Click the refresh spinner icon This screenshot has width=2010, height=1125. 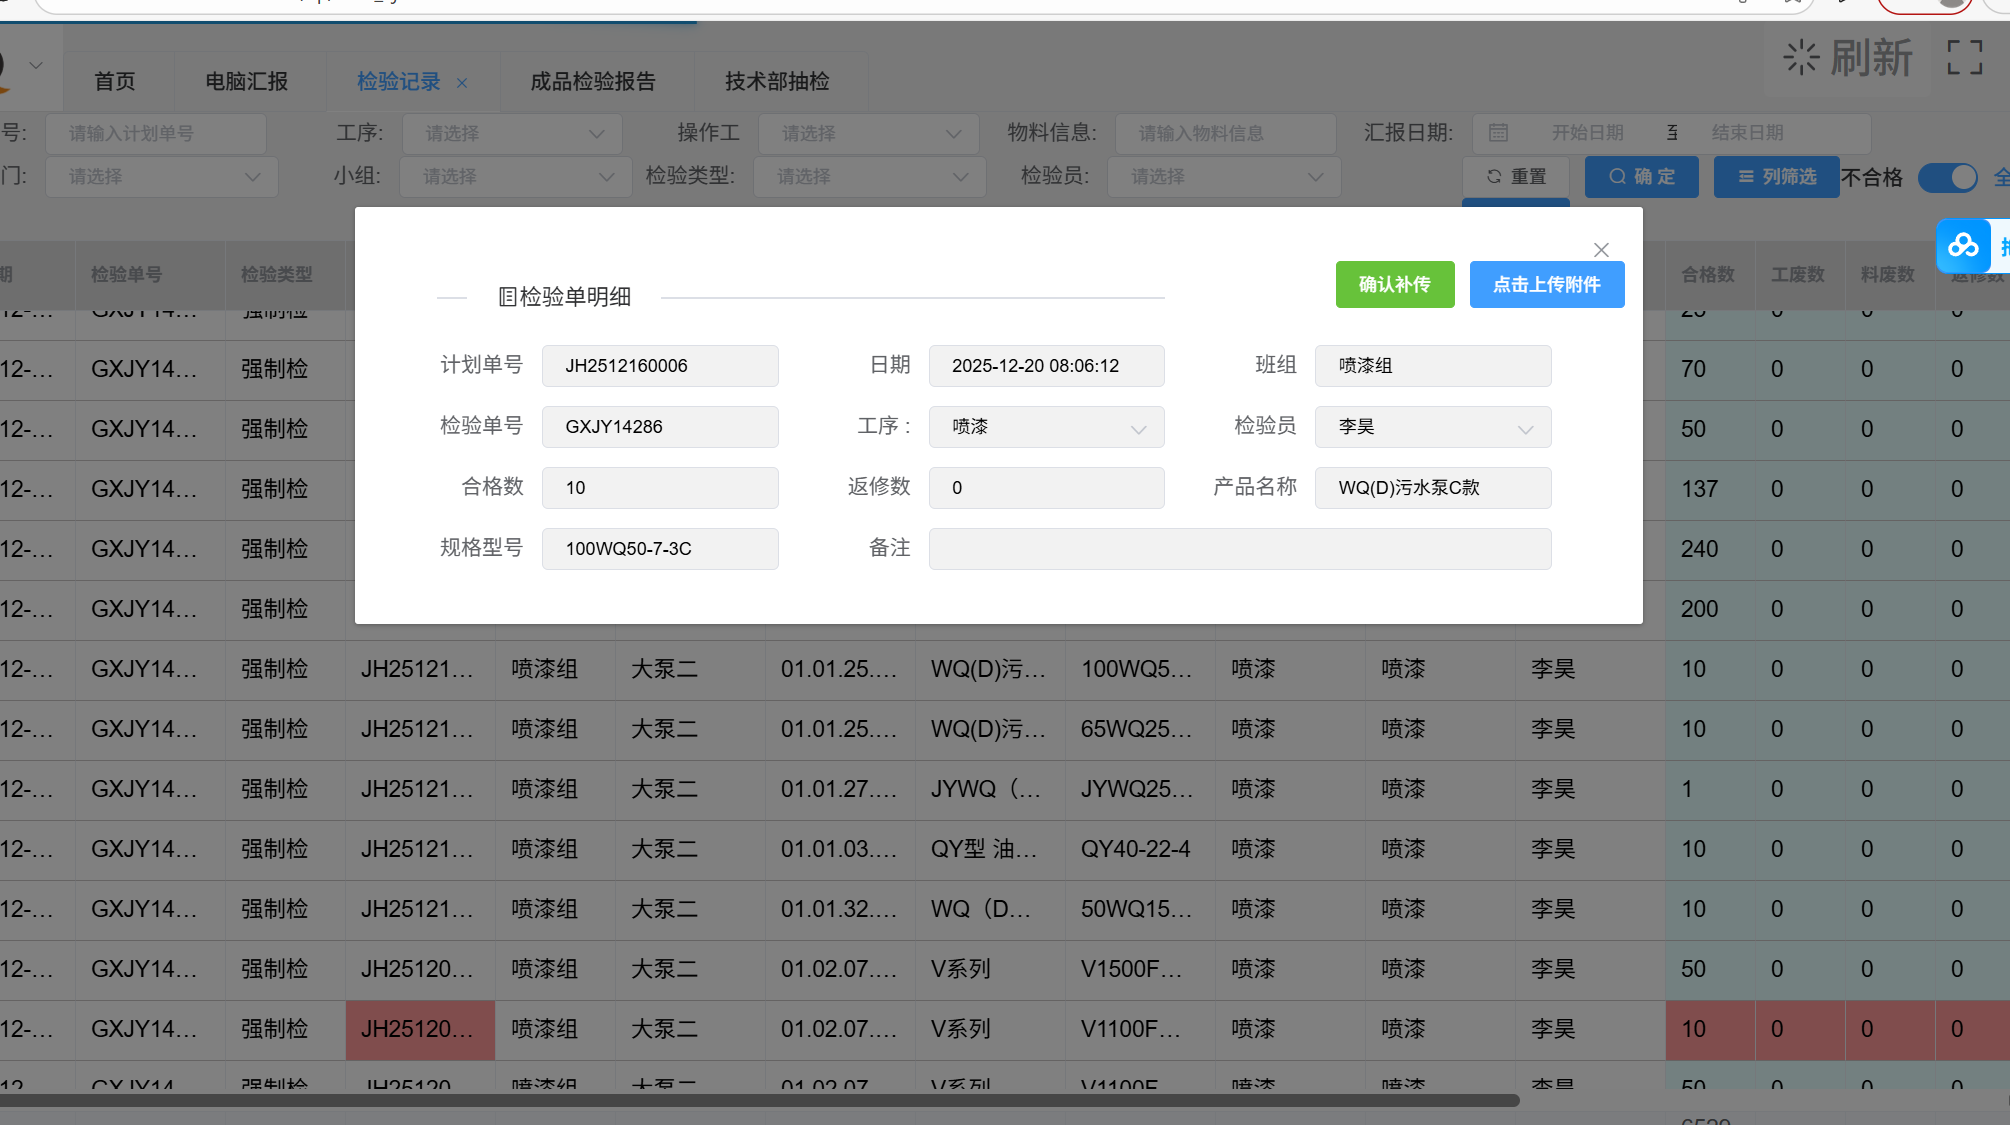click(1800, 58)
